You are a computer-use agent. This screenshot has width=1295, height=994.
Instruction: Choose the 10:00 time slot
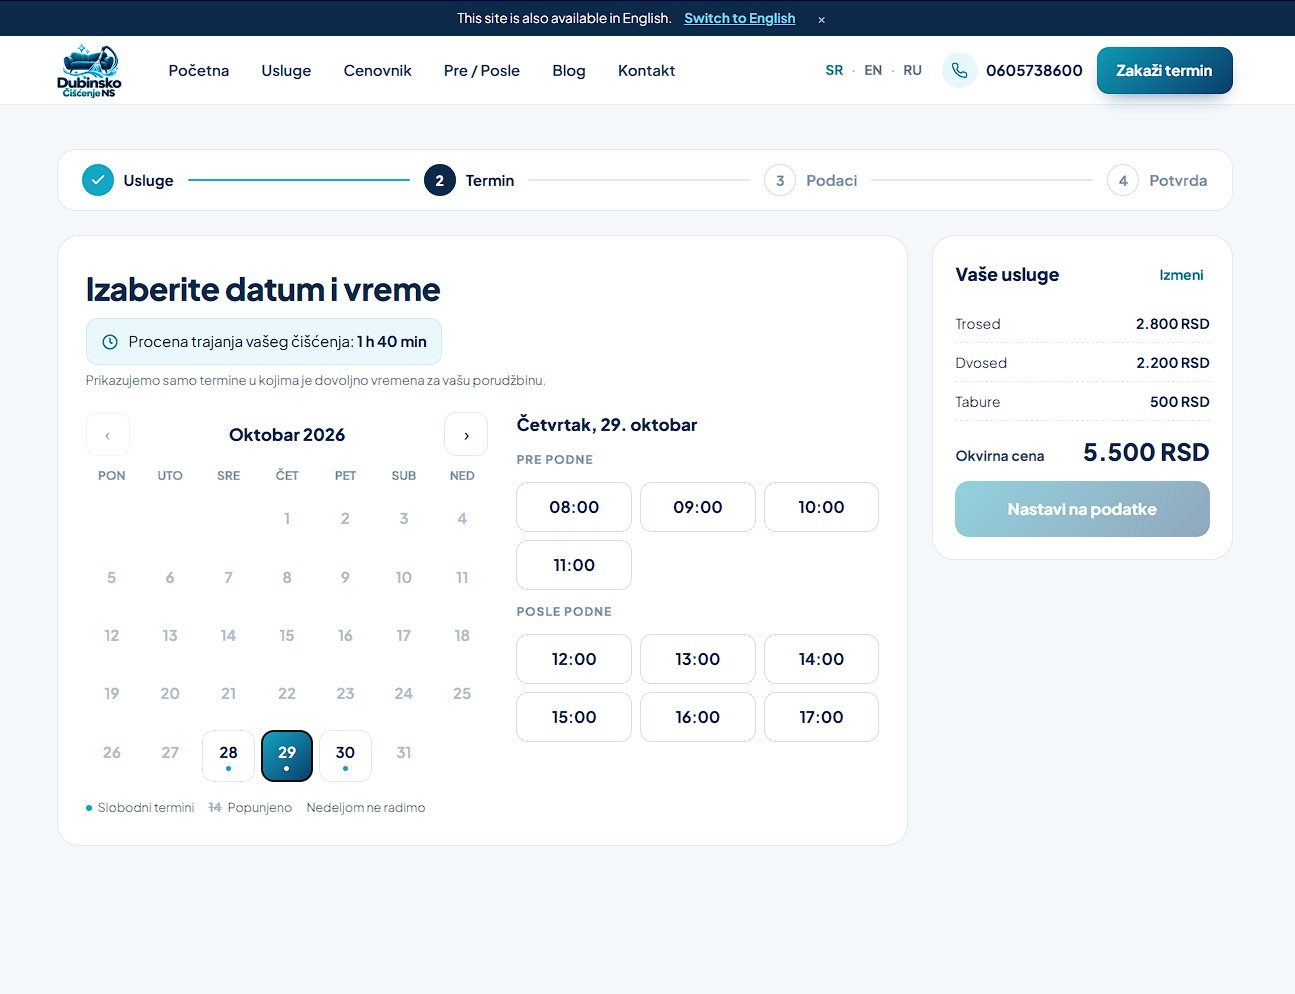[821, 507]
